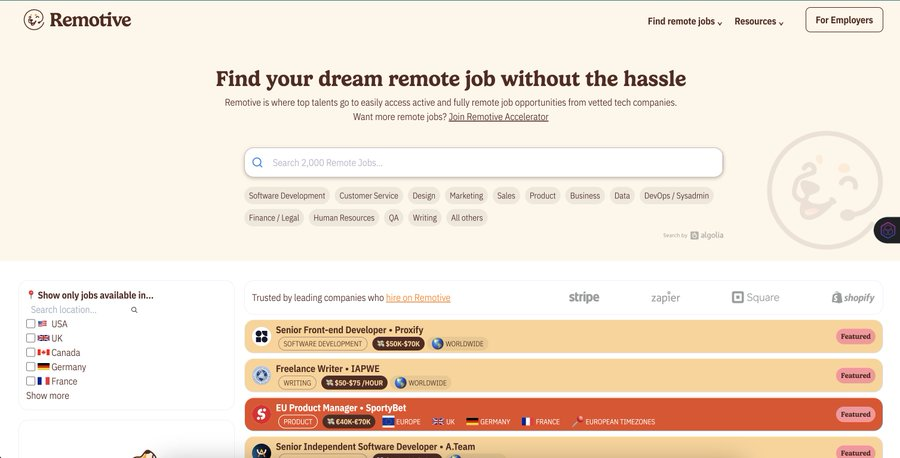Check the Germany location checkbox
The image size is (900, 458).
(x=30, y=367)
